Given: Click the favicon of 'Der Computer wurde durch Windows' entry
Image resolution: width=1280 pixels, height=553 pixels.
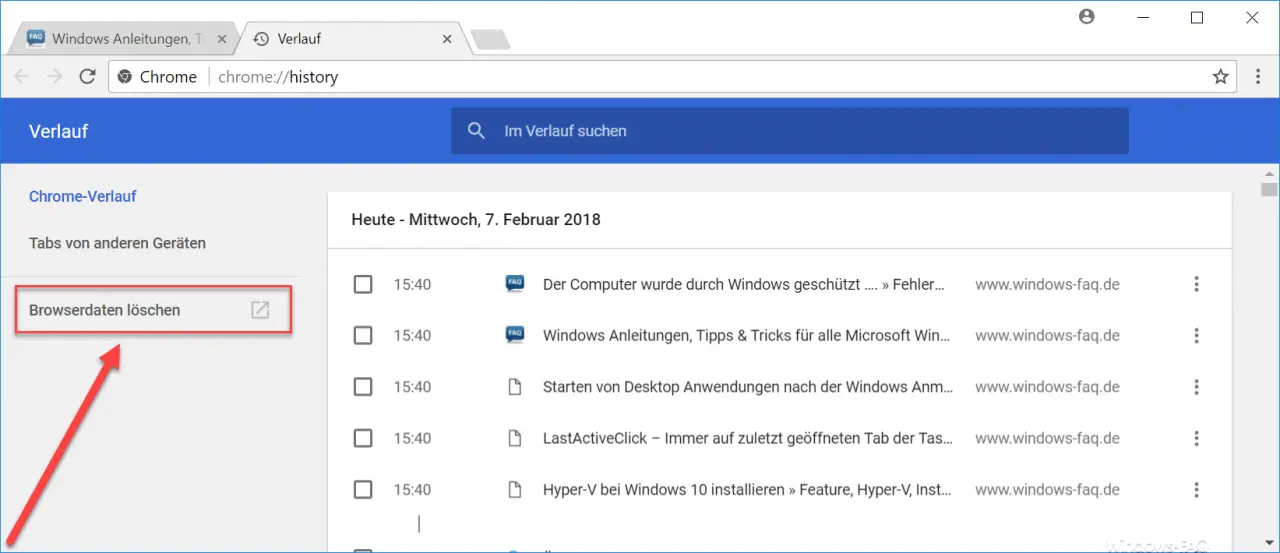Looking at the screenshot, I should (515, 284).
